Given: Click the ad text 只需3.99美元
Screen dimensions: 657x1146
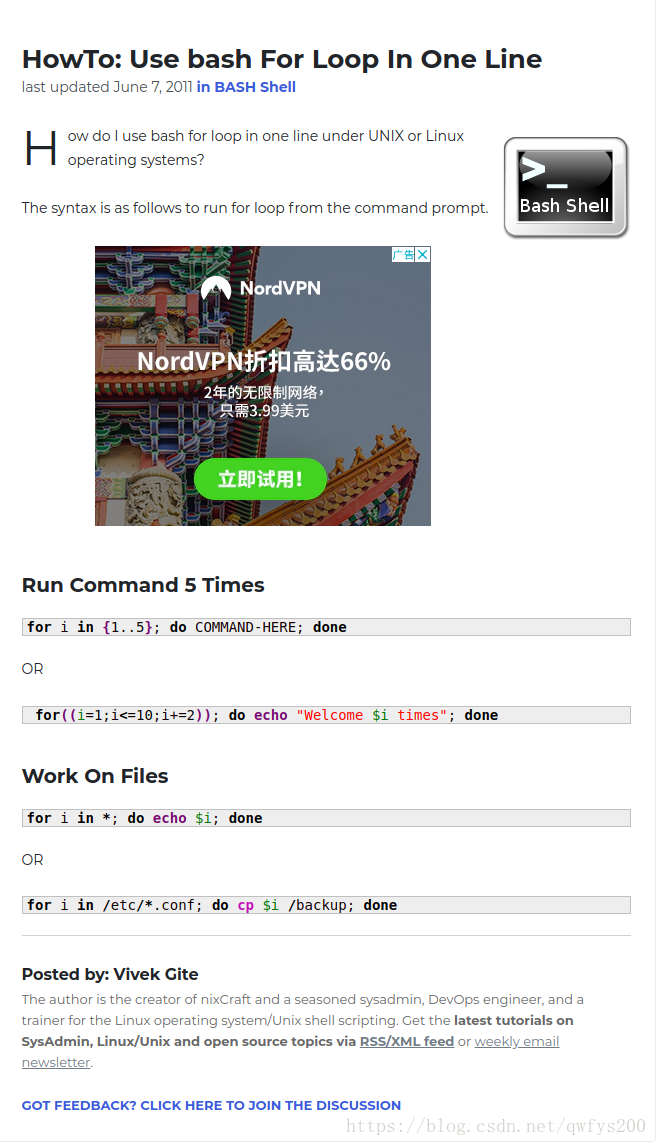Looking at the screenshot, I should coord(264,411).
